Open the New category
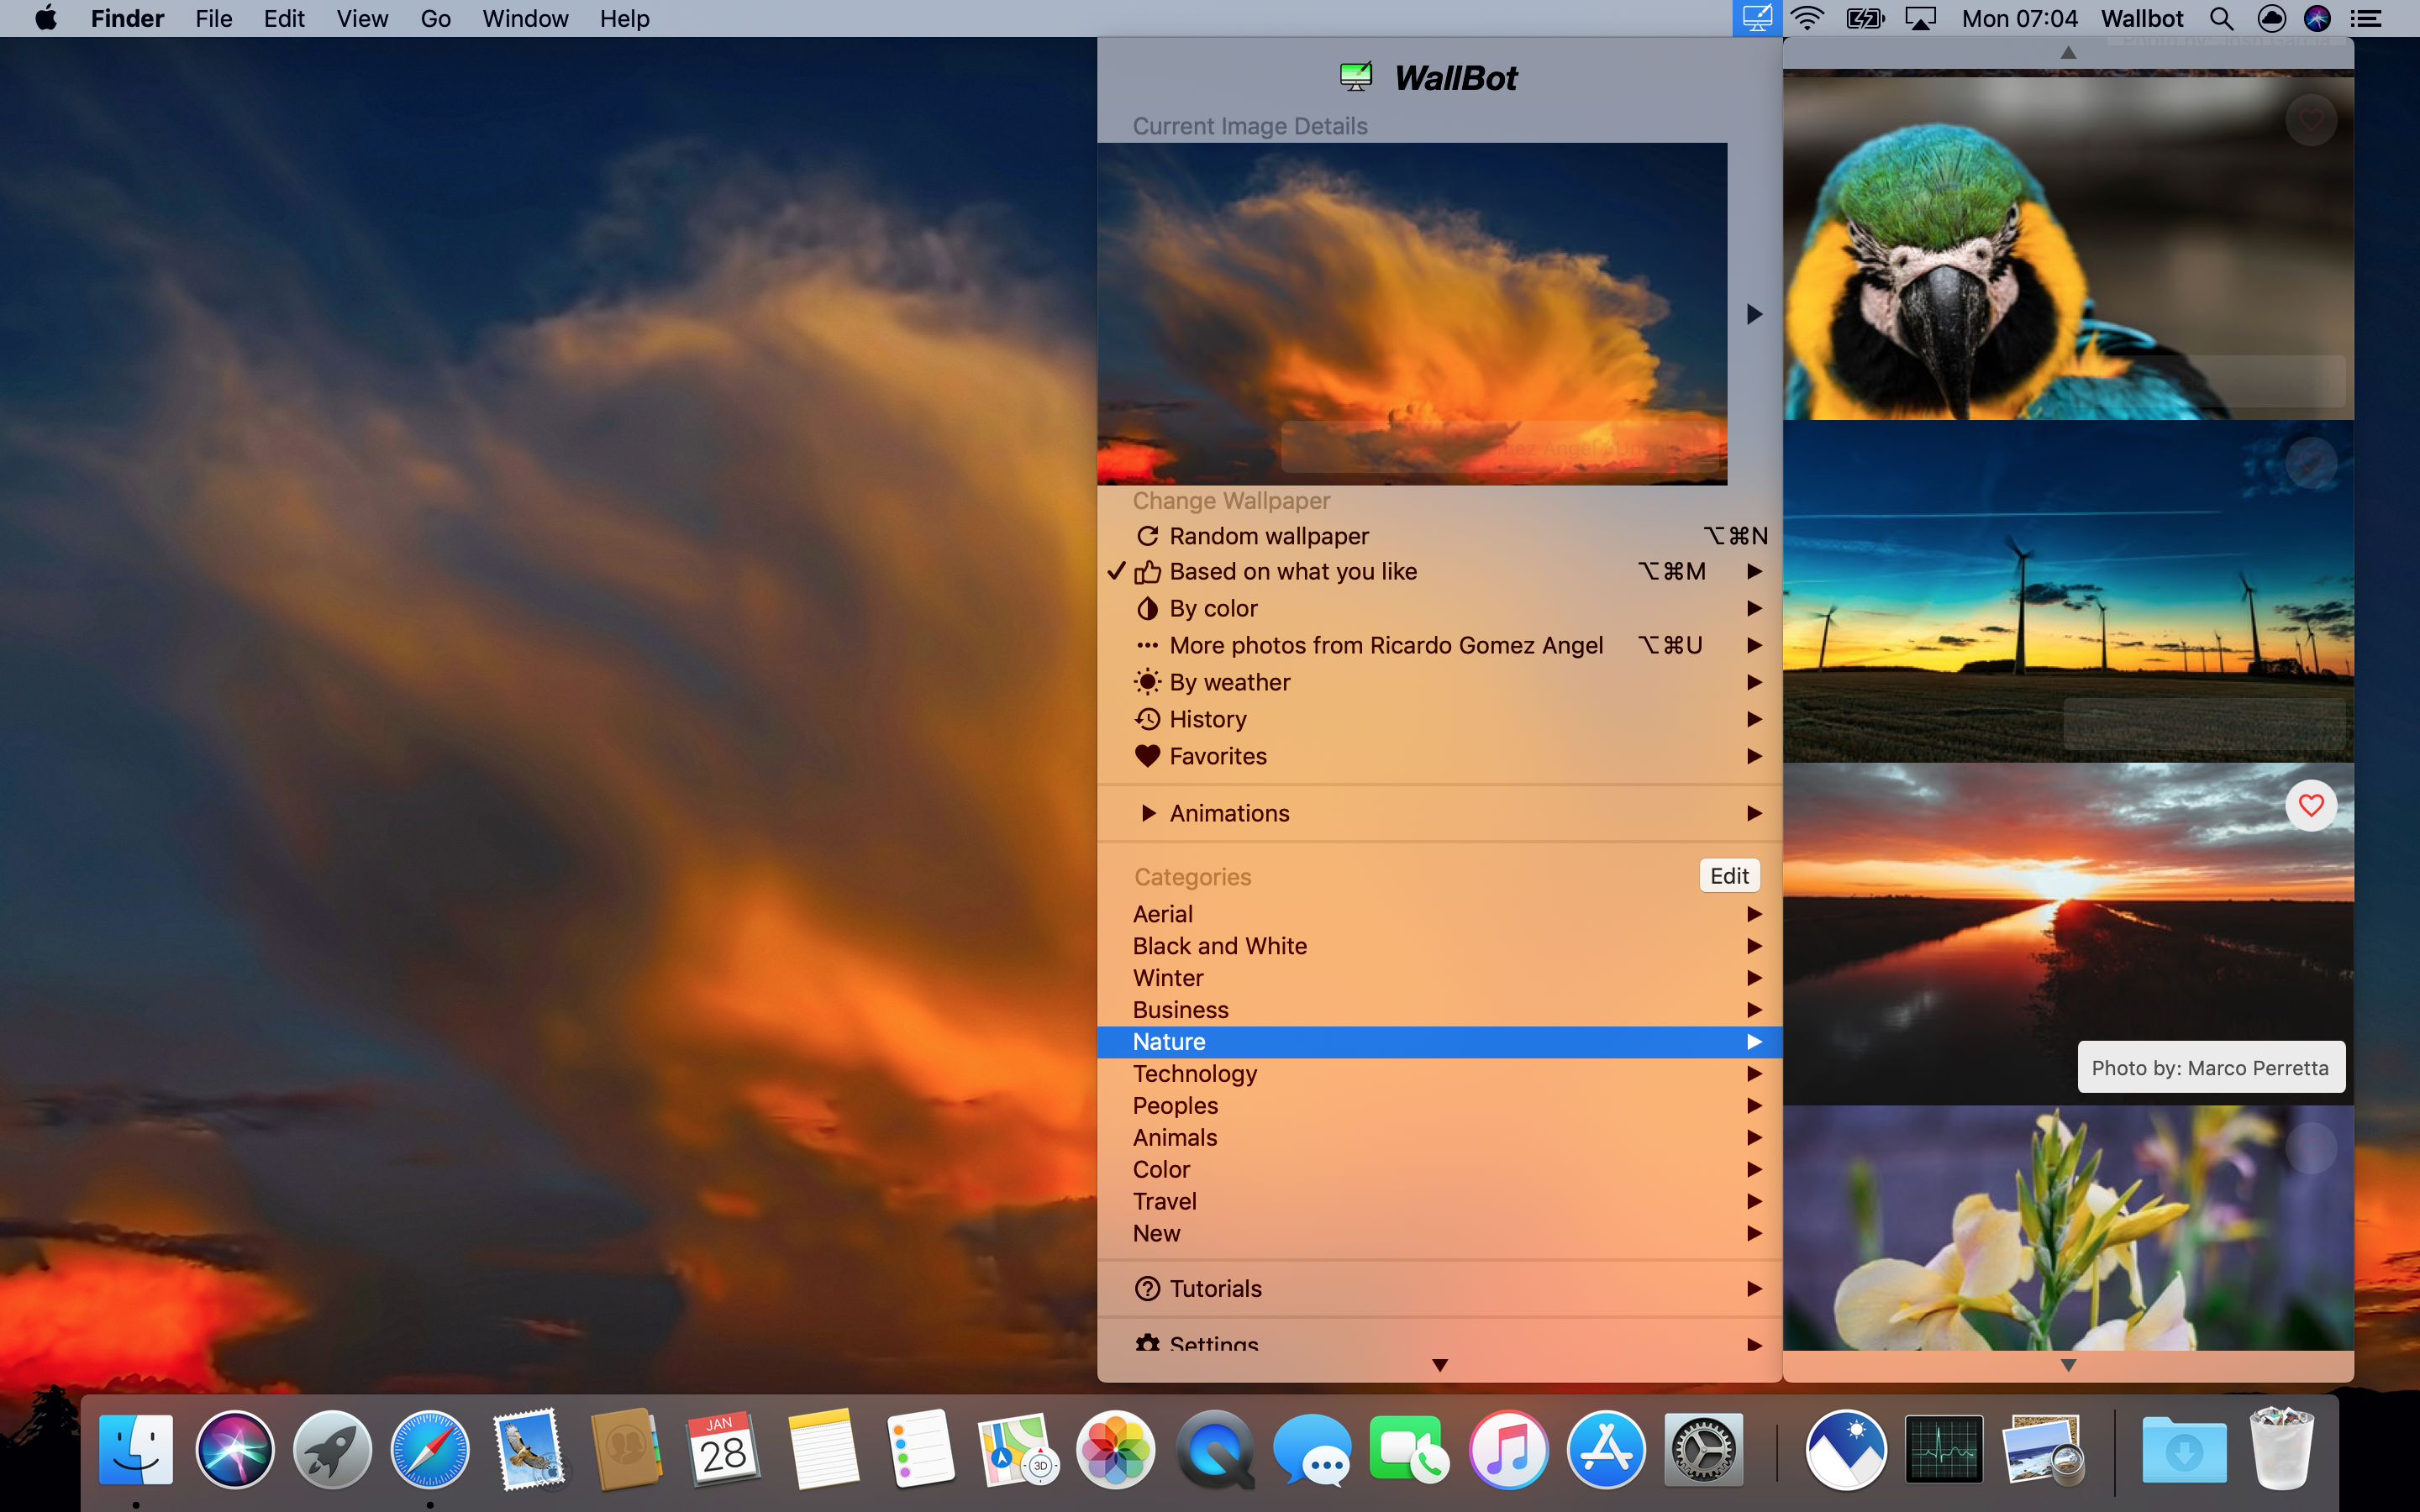Viewport: 2420px width, 1512px height. (1439, 1233)
